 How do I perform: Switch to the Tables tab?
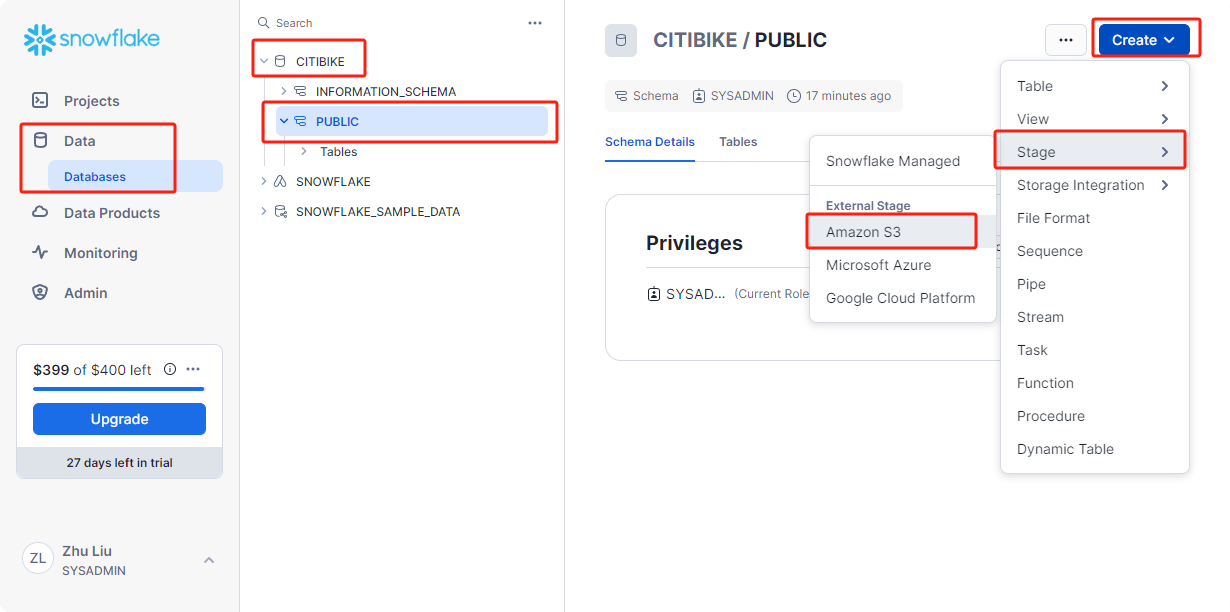tap(738, 142)
